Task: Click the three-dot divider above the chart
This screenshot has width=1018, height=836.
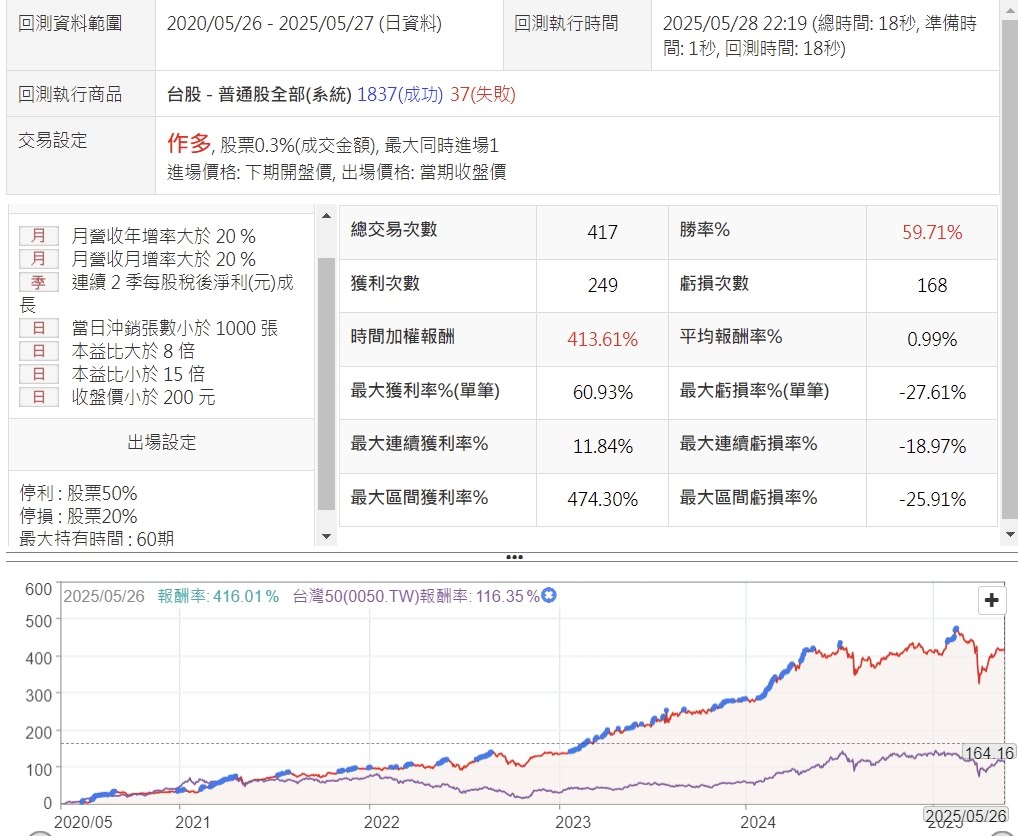Action: click(514, 557)
